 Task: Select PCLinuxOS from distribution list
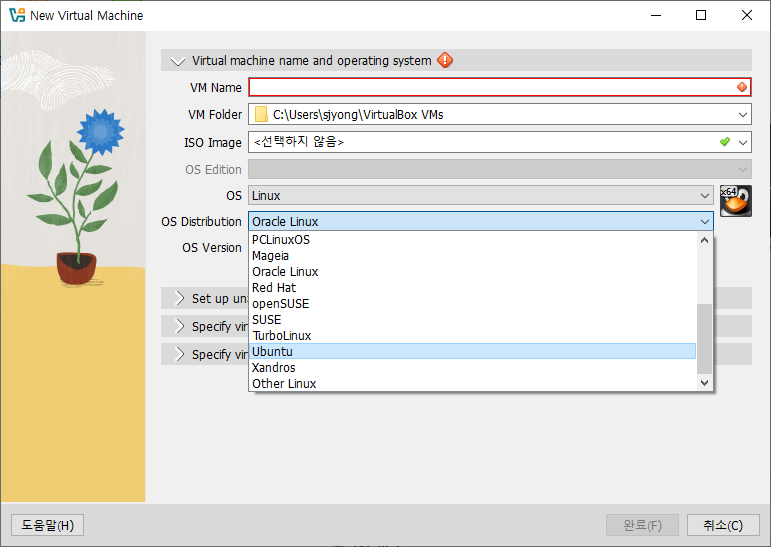coord(473,240)
